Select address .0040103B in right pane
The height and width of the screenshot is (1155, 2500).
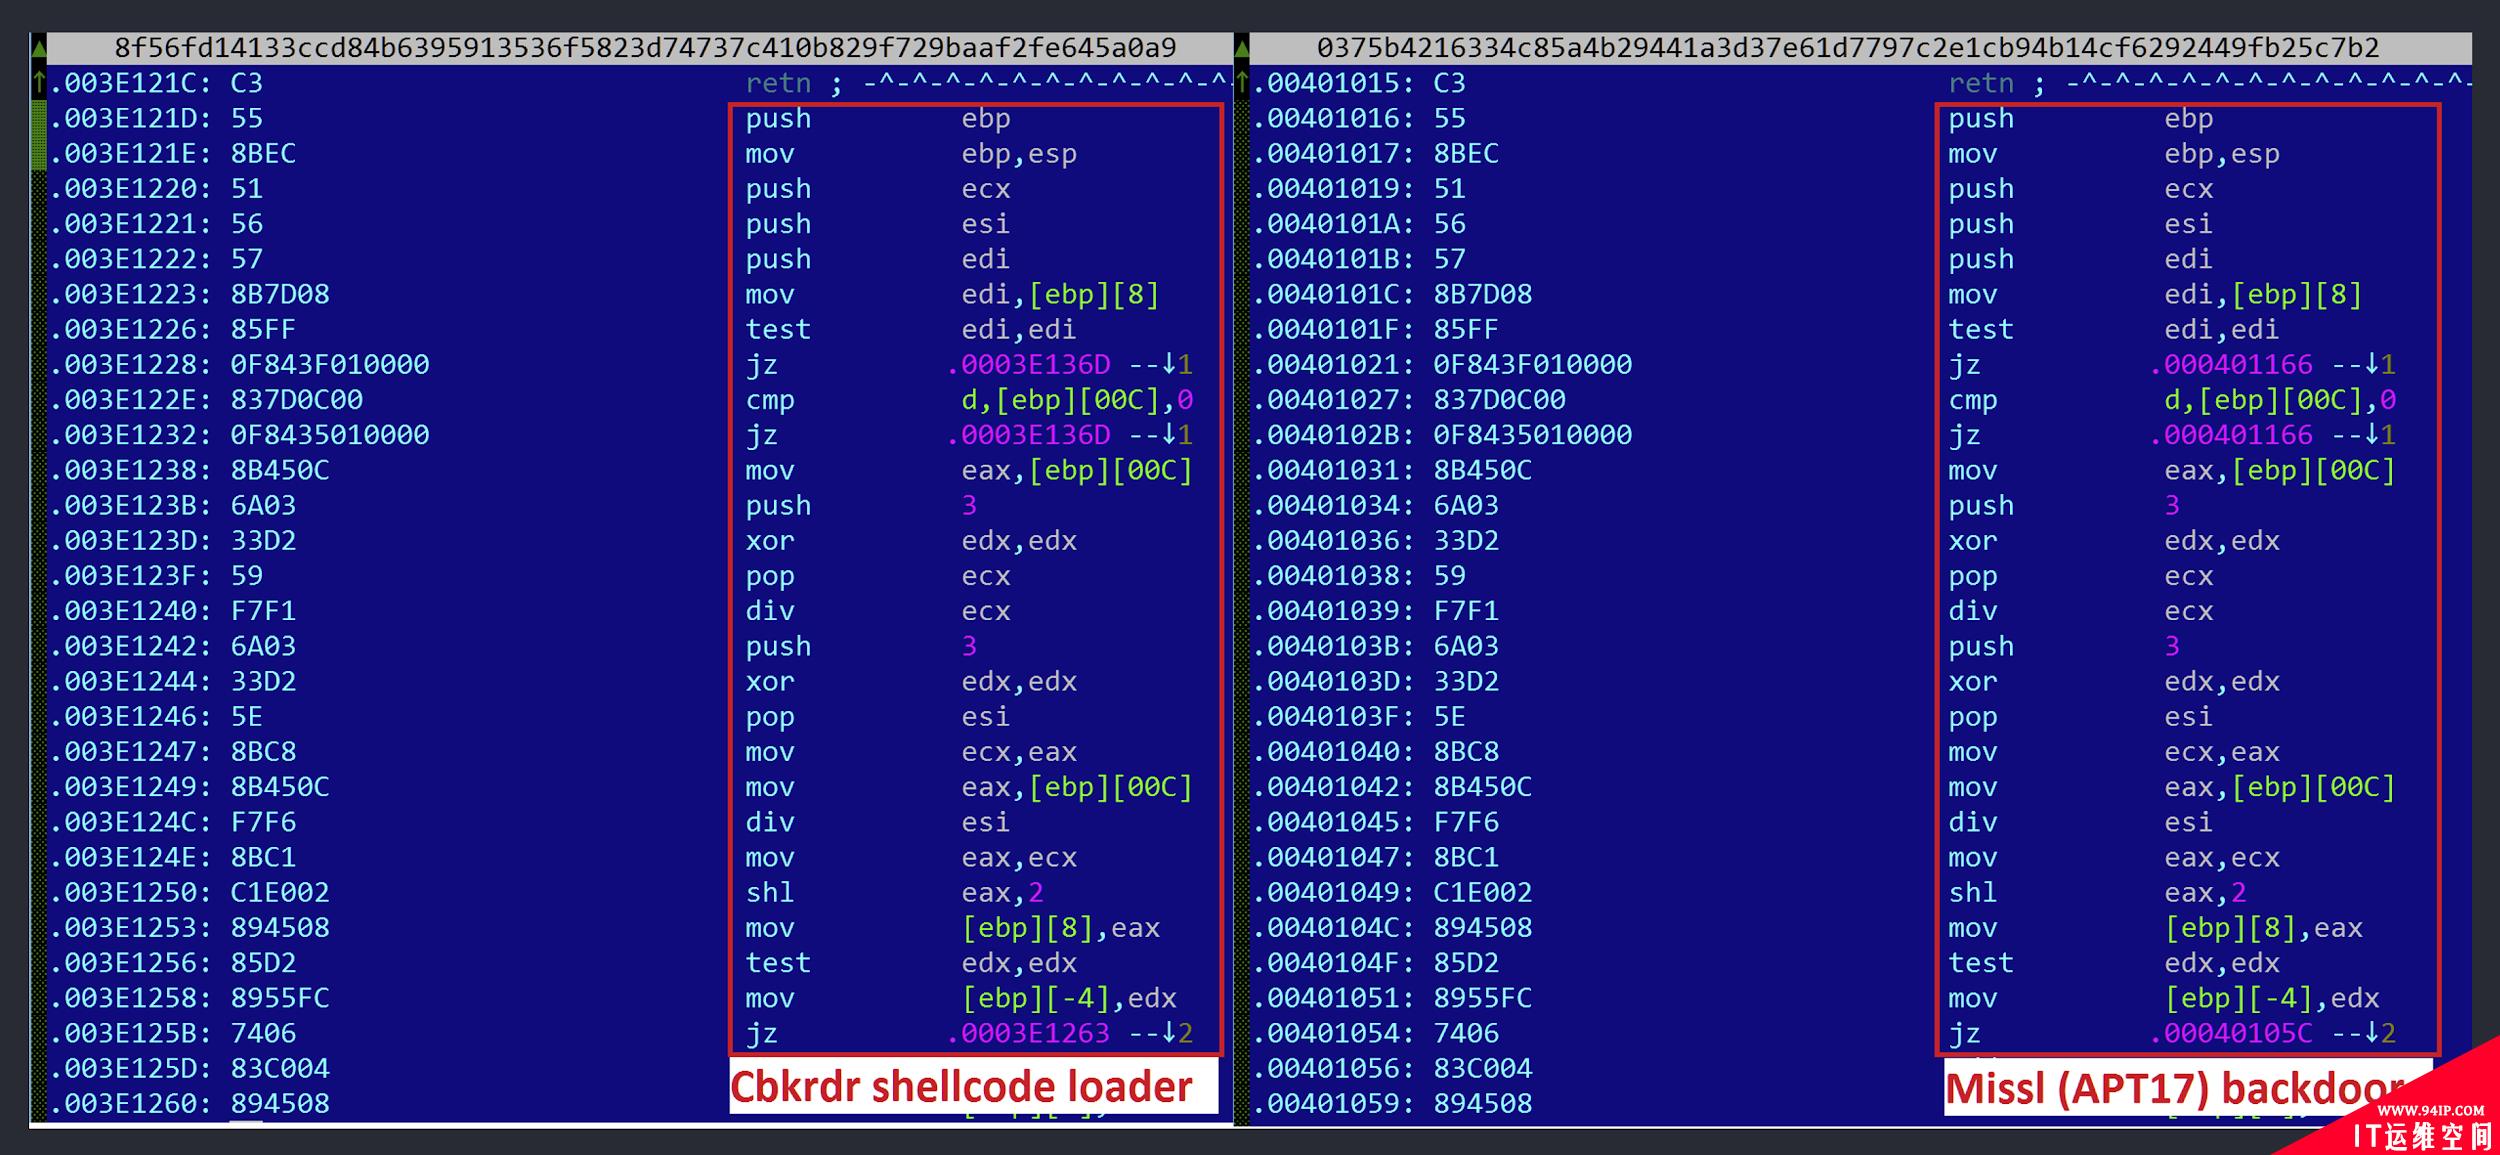click(x=1334, y=646)
